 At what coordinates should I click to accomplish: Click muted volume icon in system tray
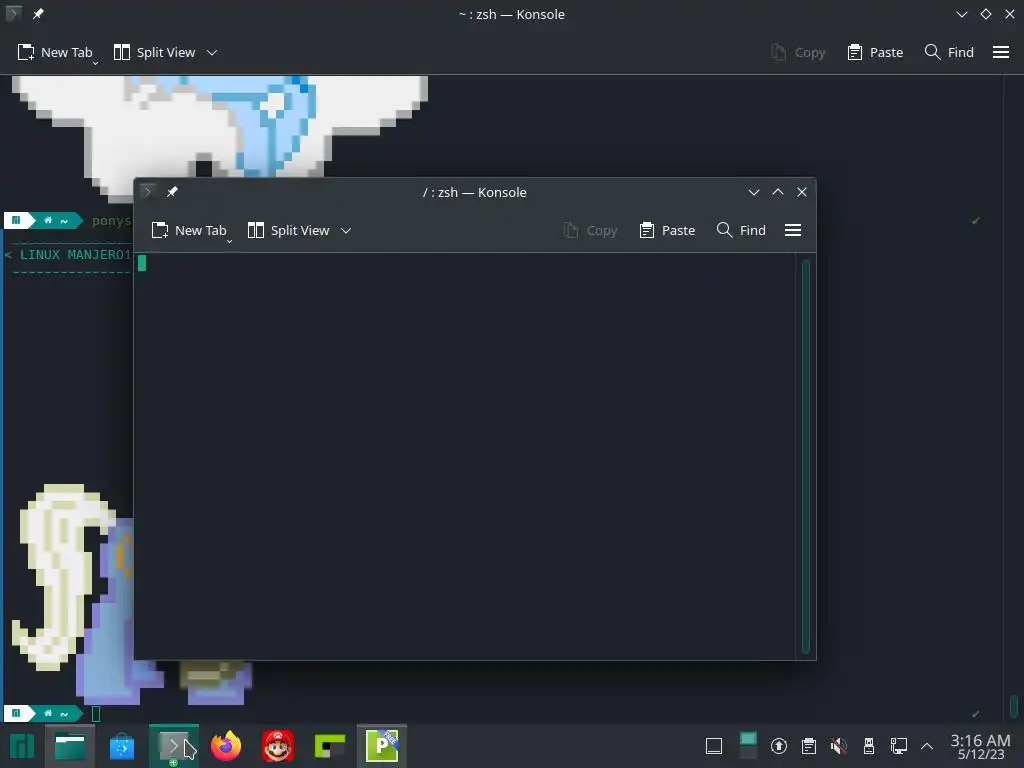click(839, 746)
